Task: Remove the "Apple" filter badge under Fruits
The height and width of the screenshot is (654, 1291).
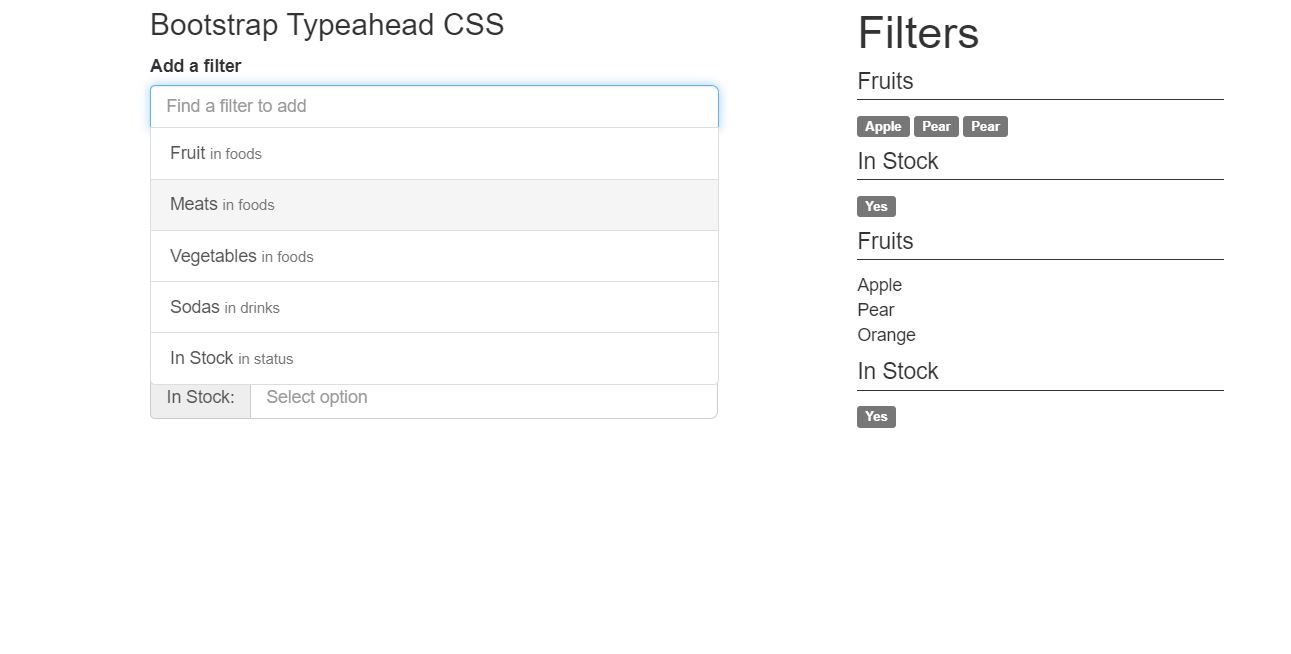Action: (882, 126)
